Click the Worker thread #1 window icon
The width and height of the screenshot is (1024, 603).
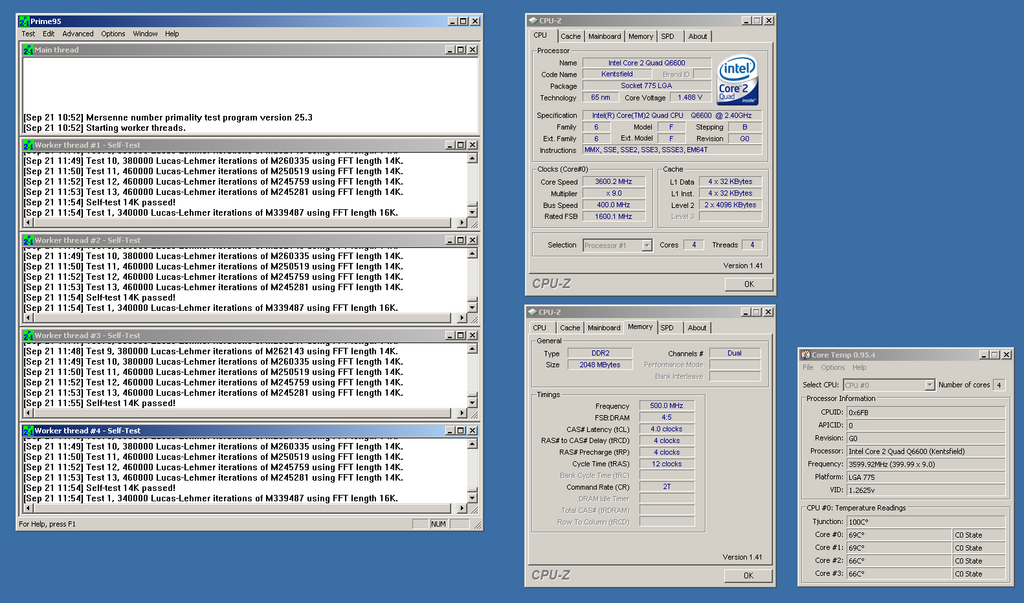(28, 145)
